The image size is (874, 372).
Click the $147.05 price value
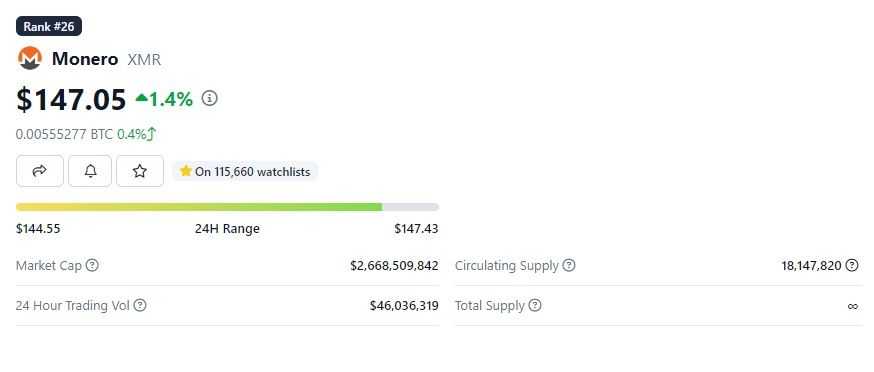coord(71,100)
